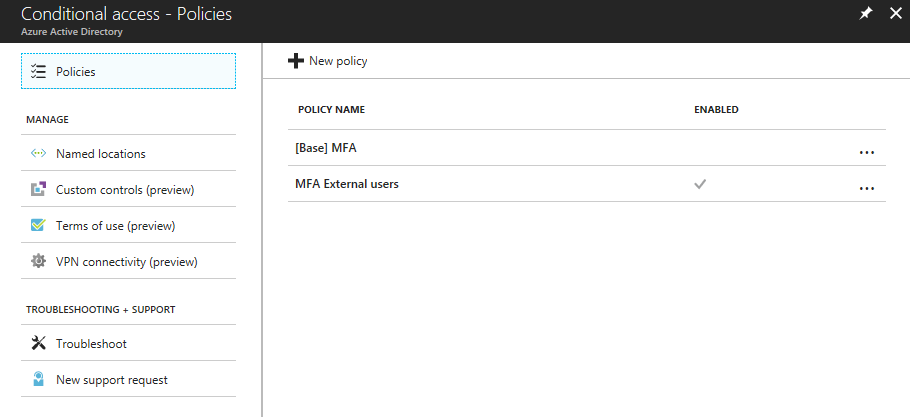Click the Troubleshoot wrench icon
This screenshot has height=417, width=910.
pos(38,343)
